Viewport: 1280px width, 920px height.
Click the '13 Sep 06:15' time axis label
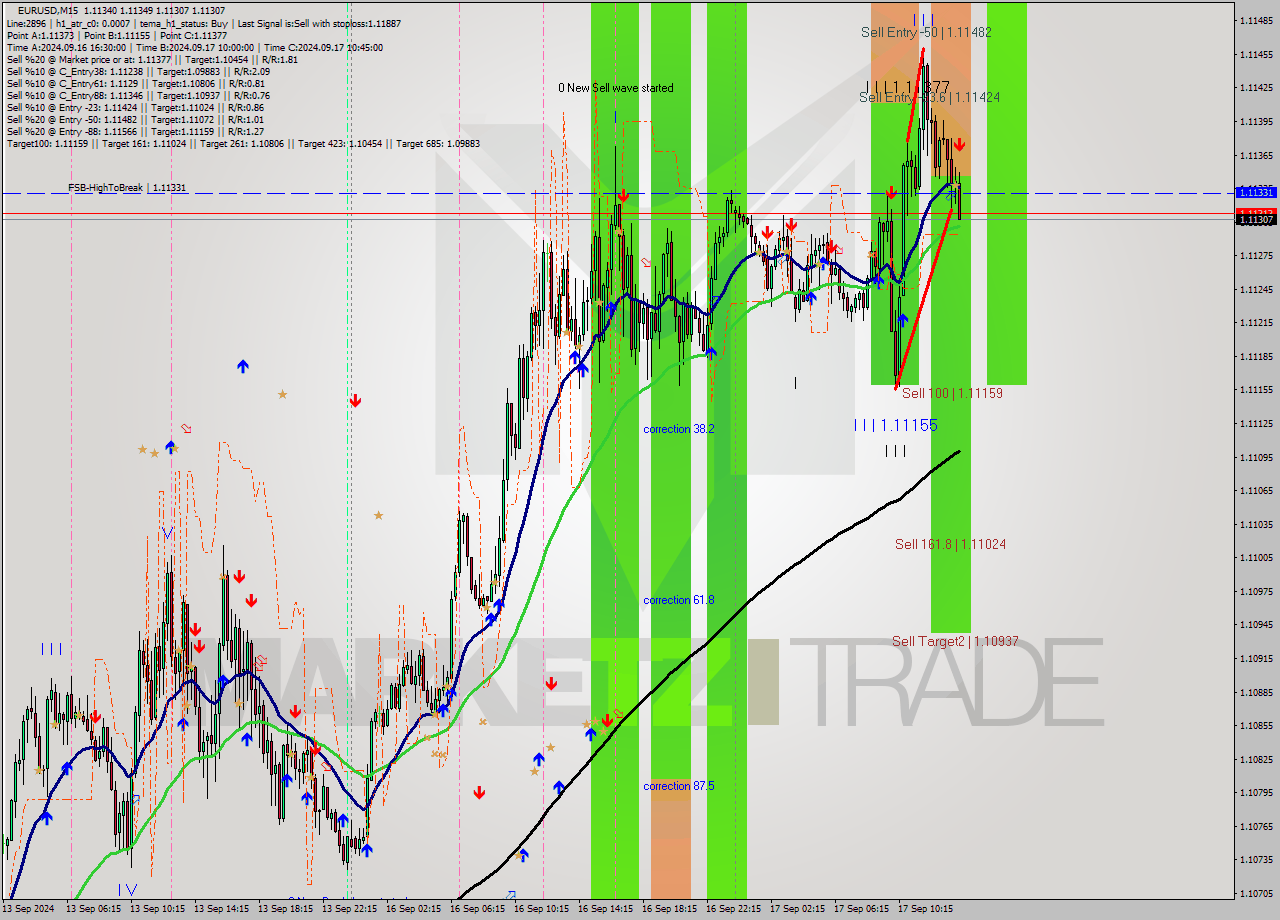coord(92,909)
